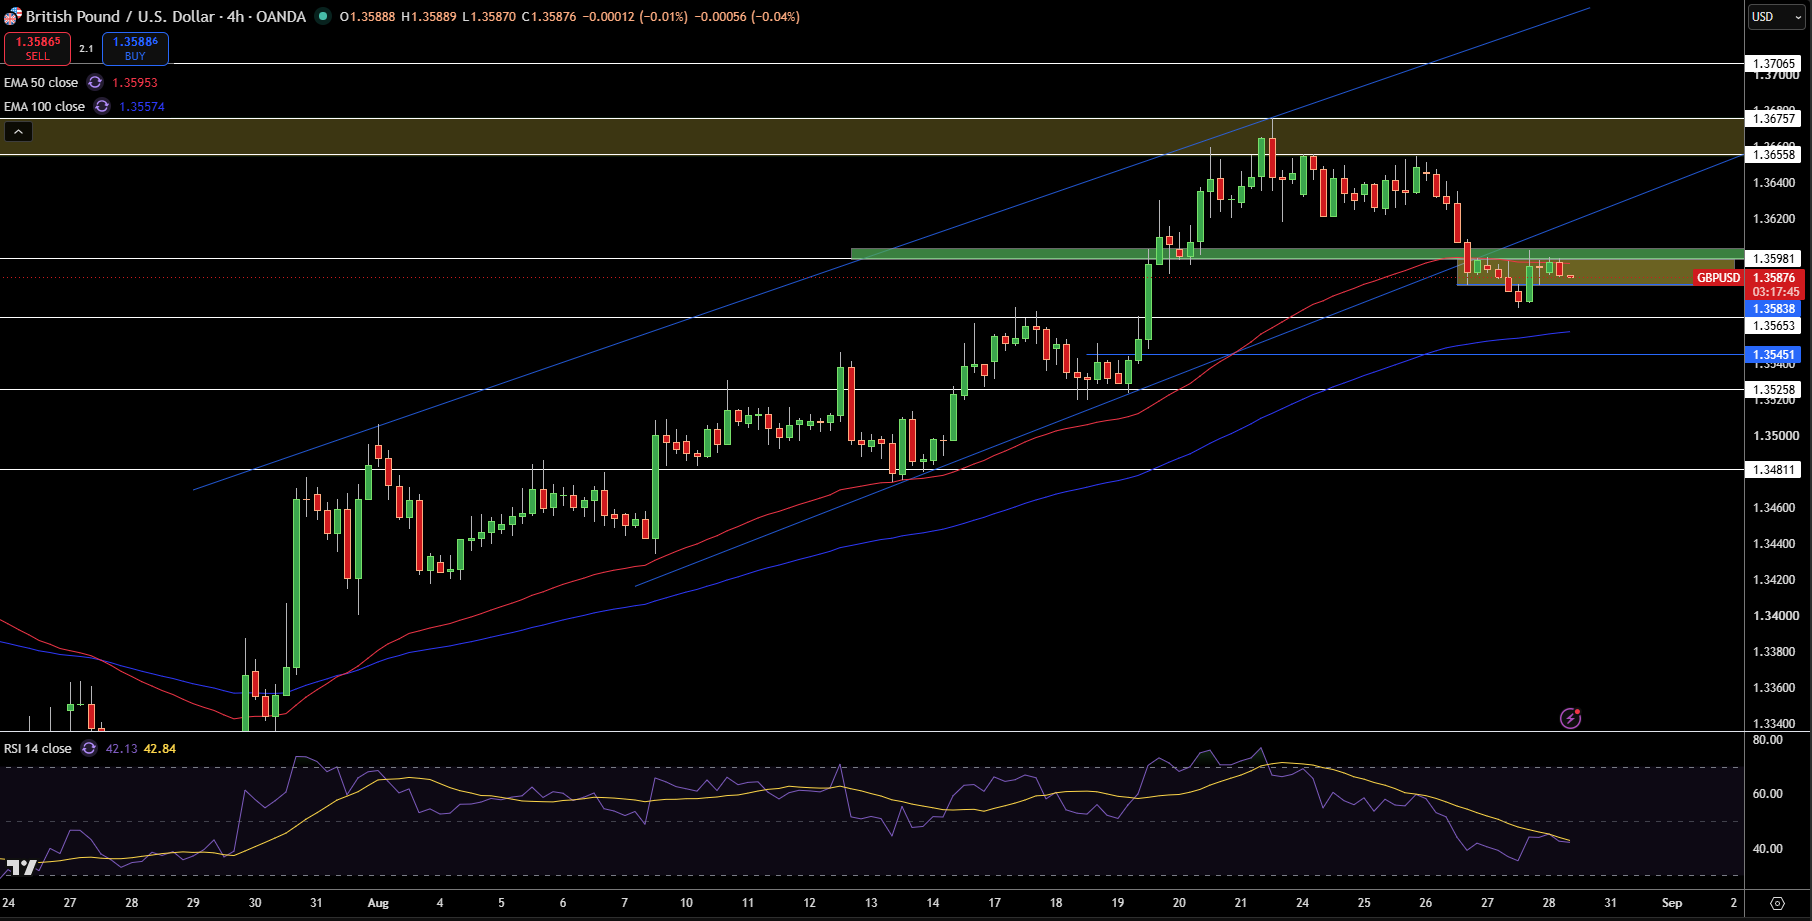
Task: Click the 2.1 spread value
Action: [x=86, y=48]
